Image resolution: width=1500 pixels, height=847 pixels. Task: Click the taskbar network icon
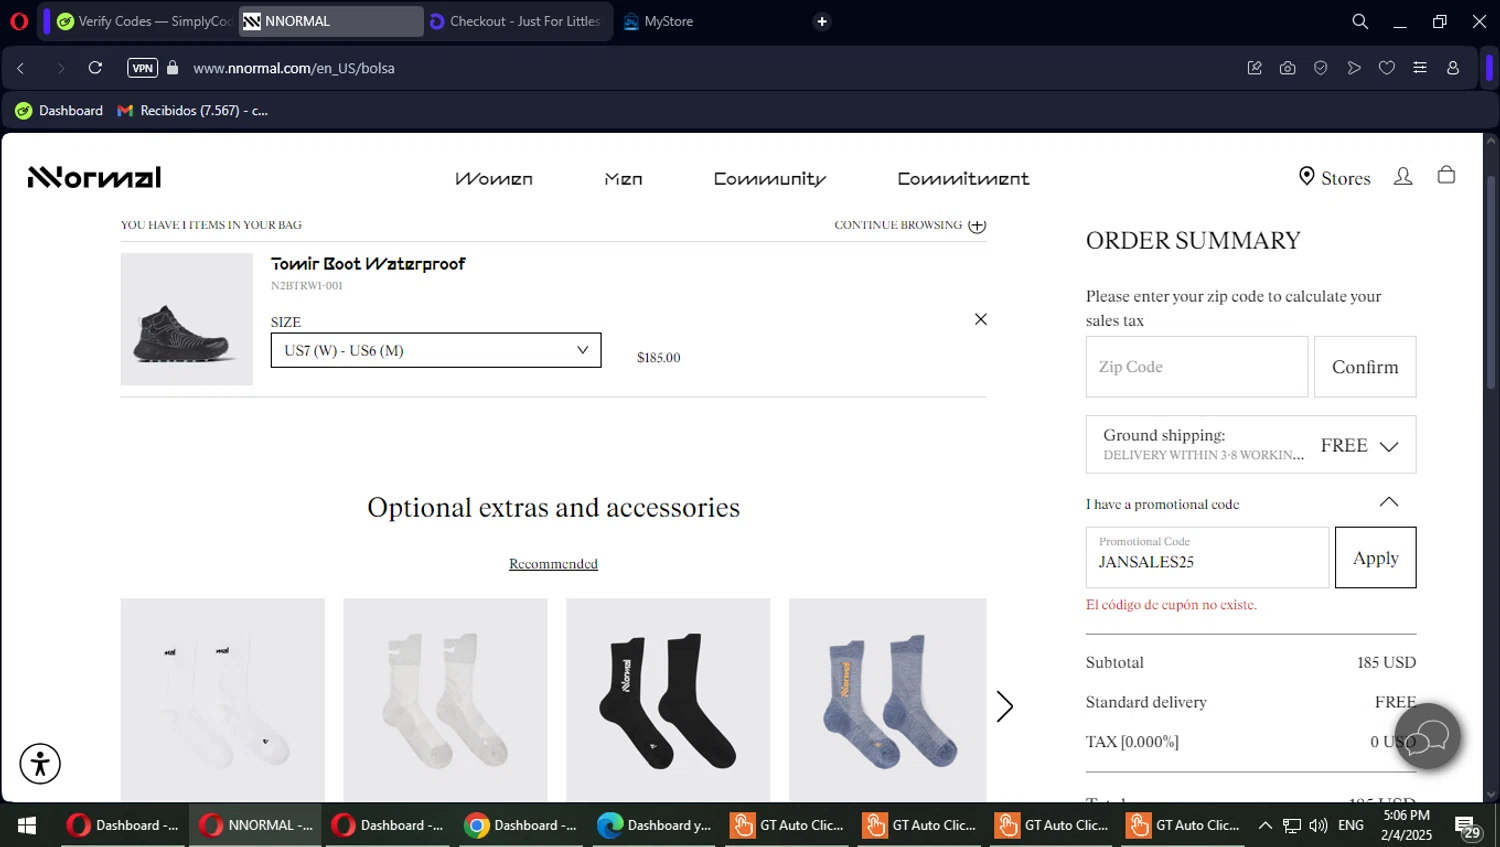click(1292, 825)
